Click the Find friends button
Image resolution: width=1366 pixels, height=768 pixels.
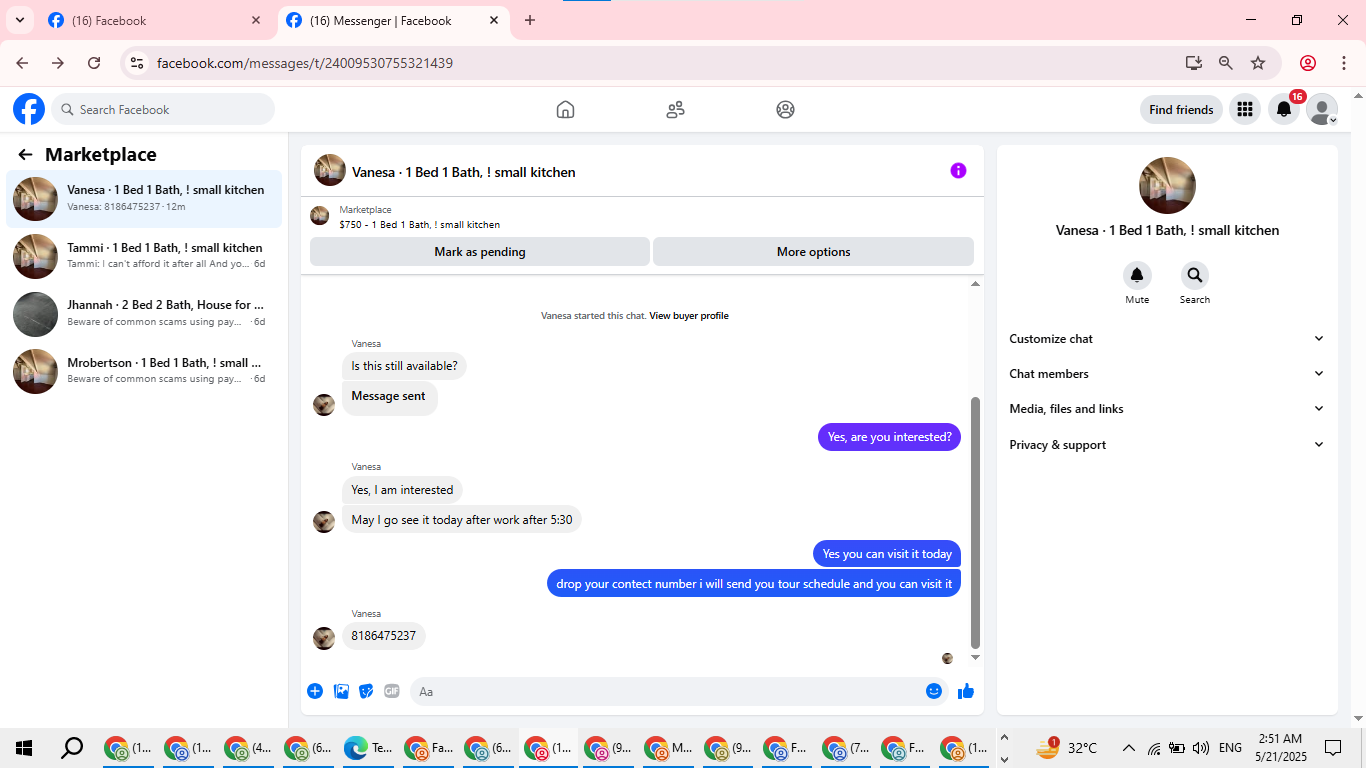pos(1181,110)
